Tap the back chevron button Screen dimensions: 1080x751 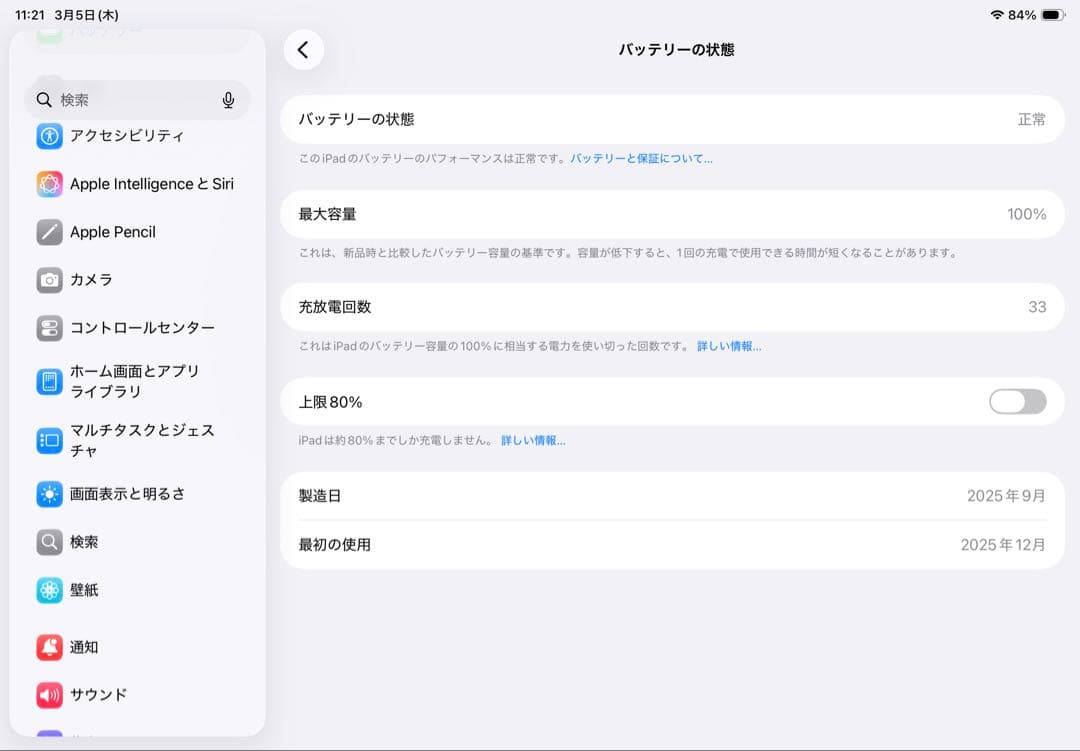(304, 50)
